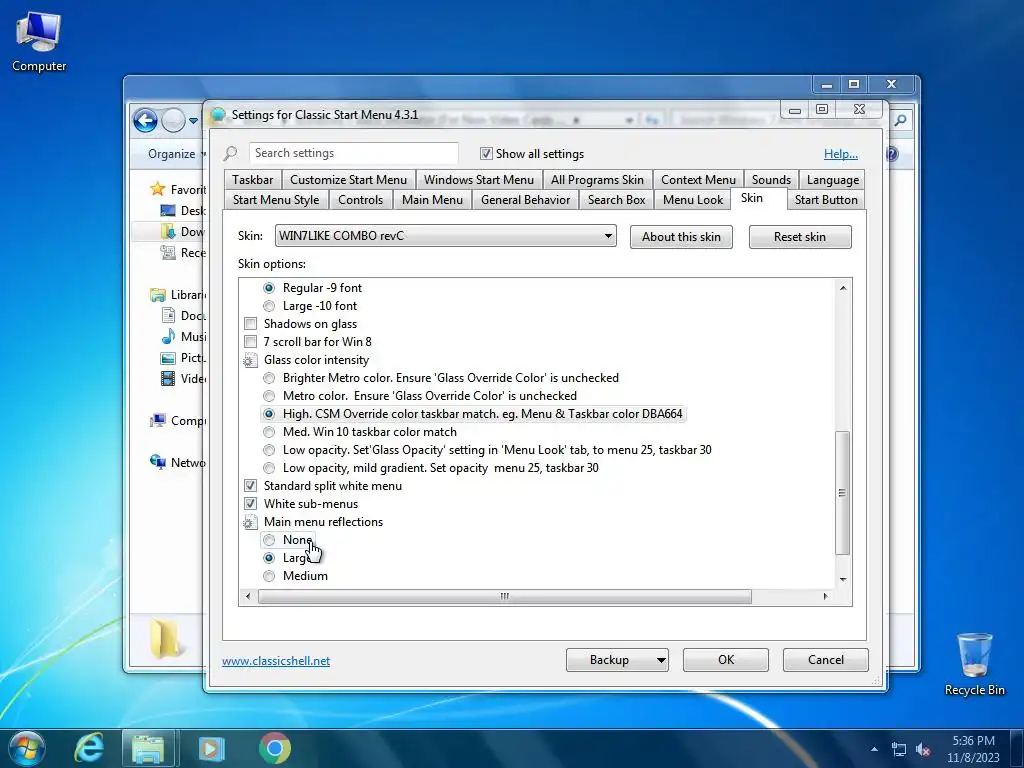
Task: Toggle Show all settings checkbox
Action: [486, 153]
